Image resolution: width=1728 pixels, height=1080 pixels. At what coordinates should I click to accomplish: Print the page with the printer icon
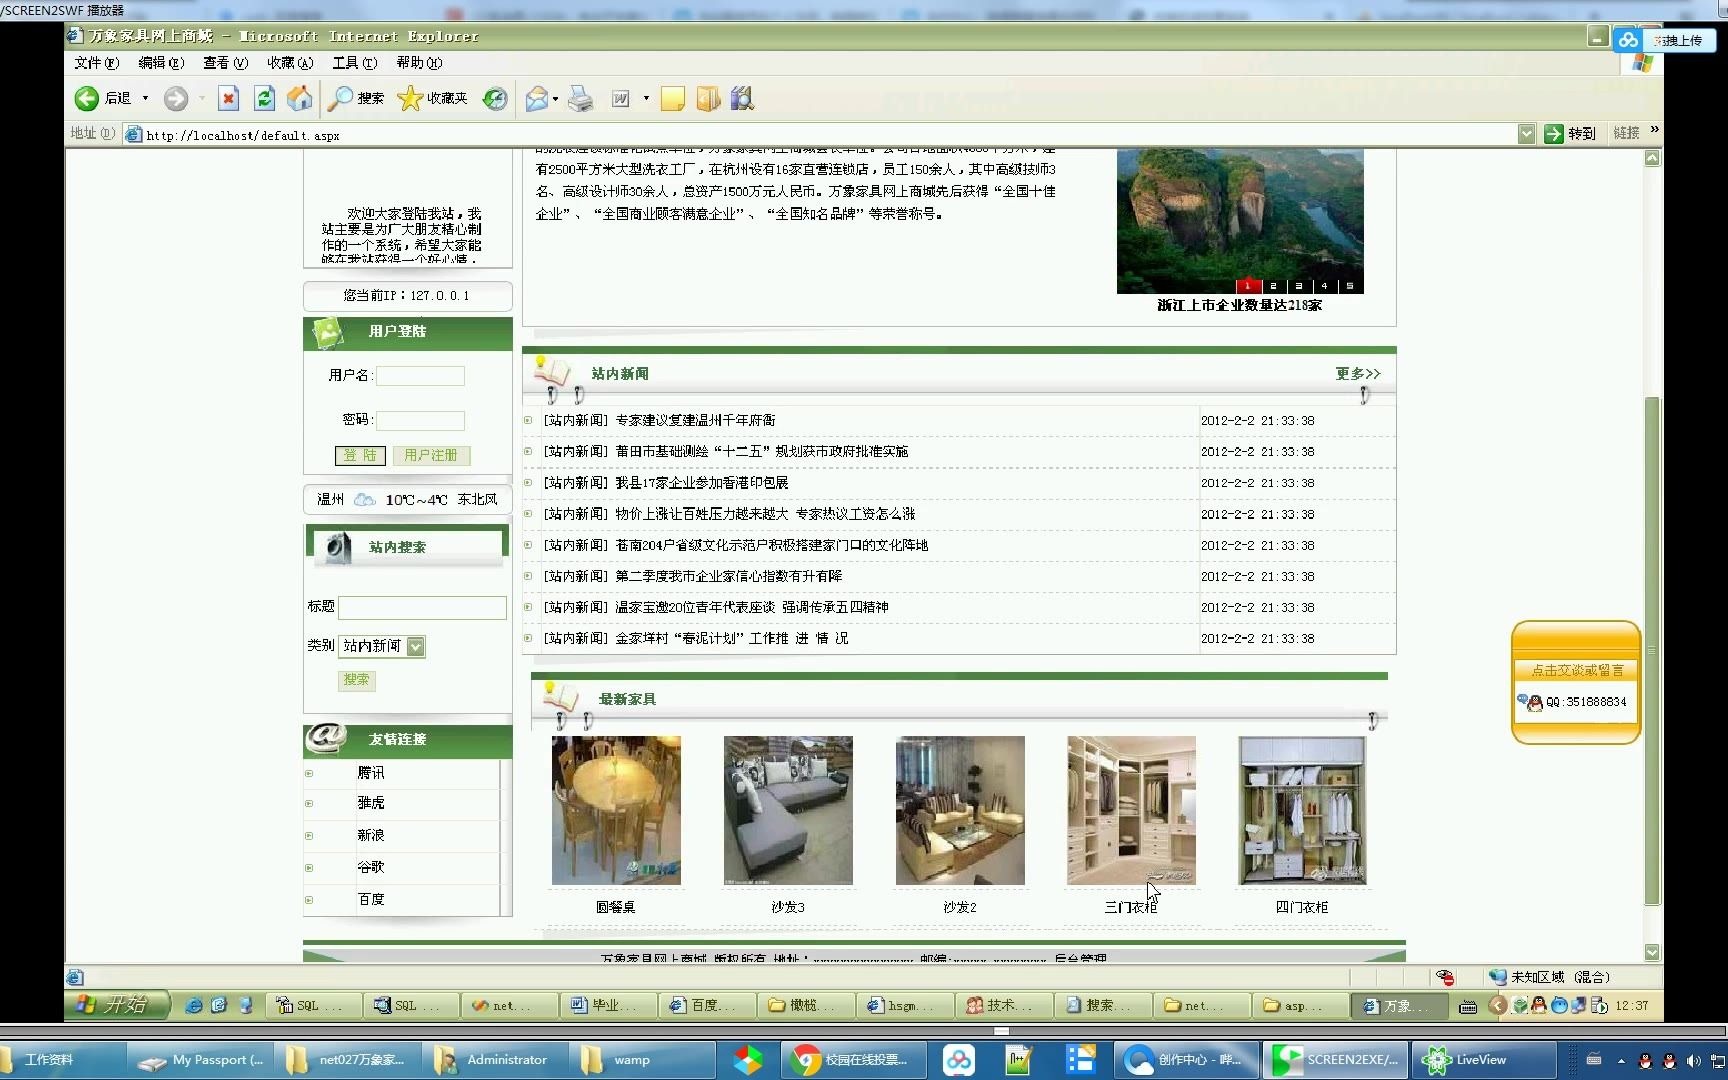(581, 98)
